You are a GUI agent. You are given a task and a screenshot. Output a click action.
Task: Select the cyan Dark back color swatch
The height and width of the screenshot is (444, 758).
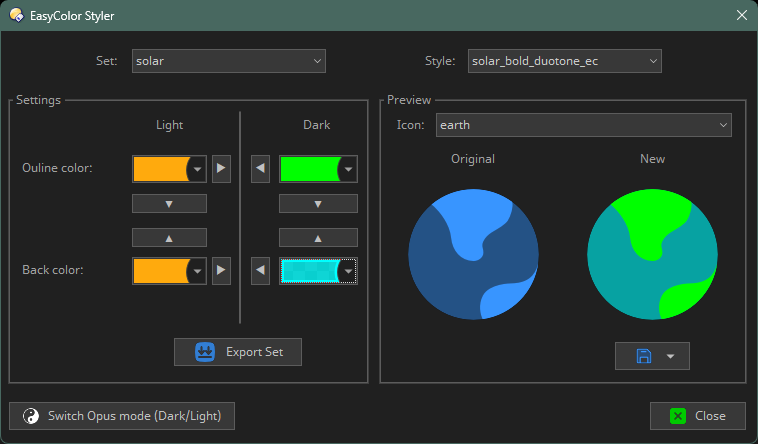(310, 270)
